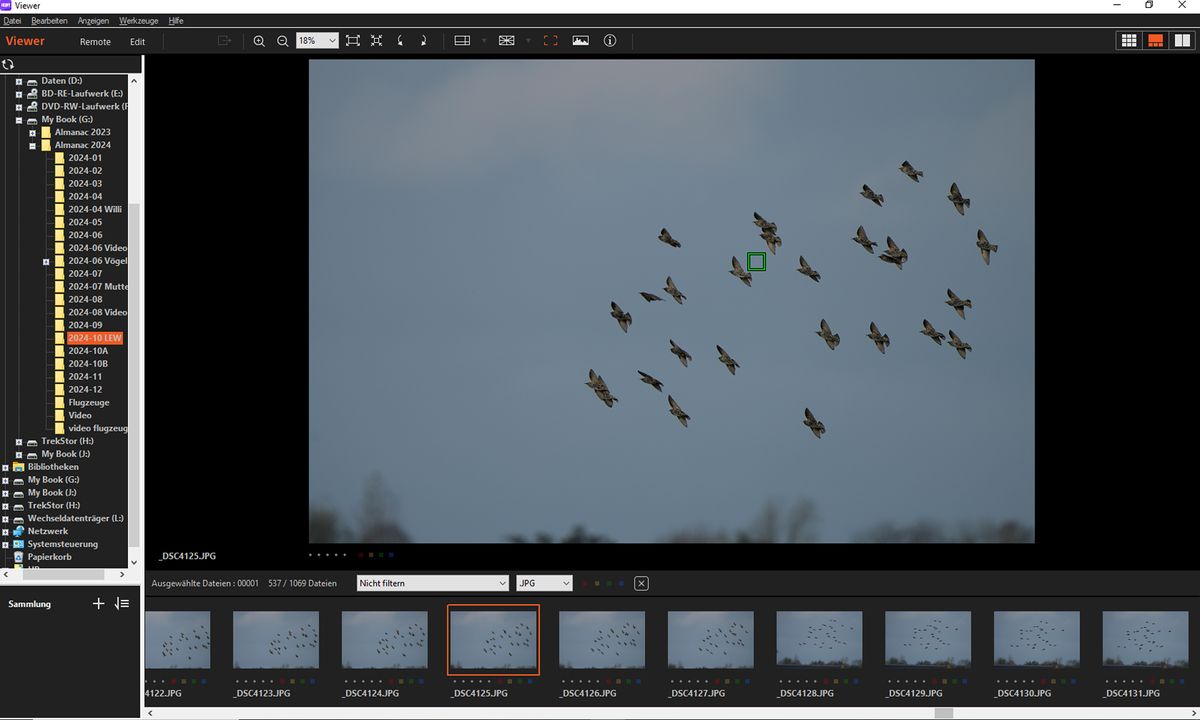Switch to Edit mode
The width and height of the screenshot is (1200, 720).
(137, 42)
